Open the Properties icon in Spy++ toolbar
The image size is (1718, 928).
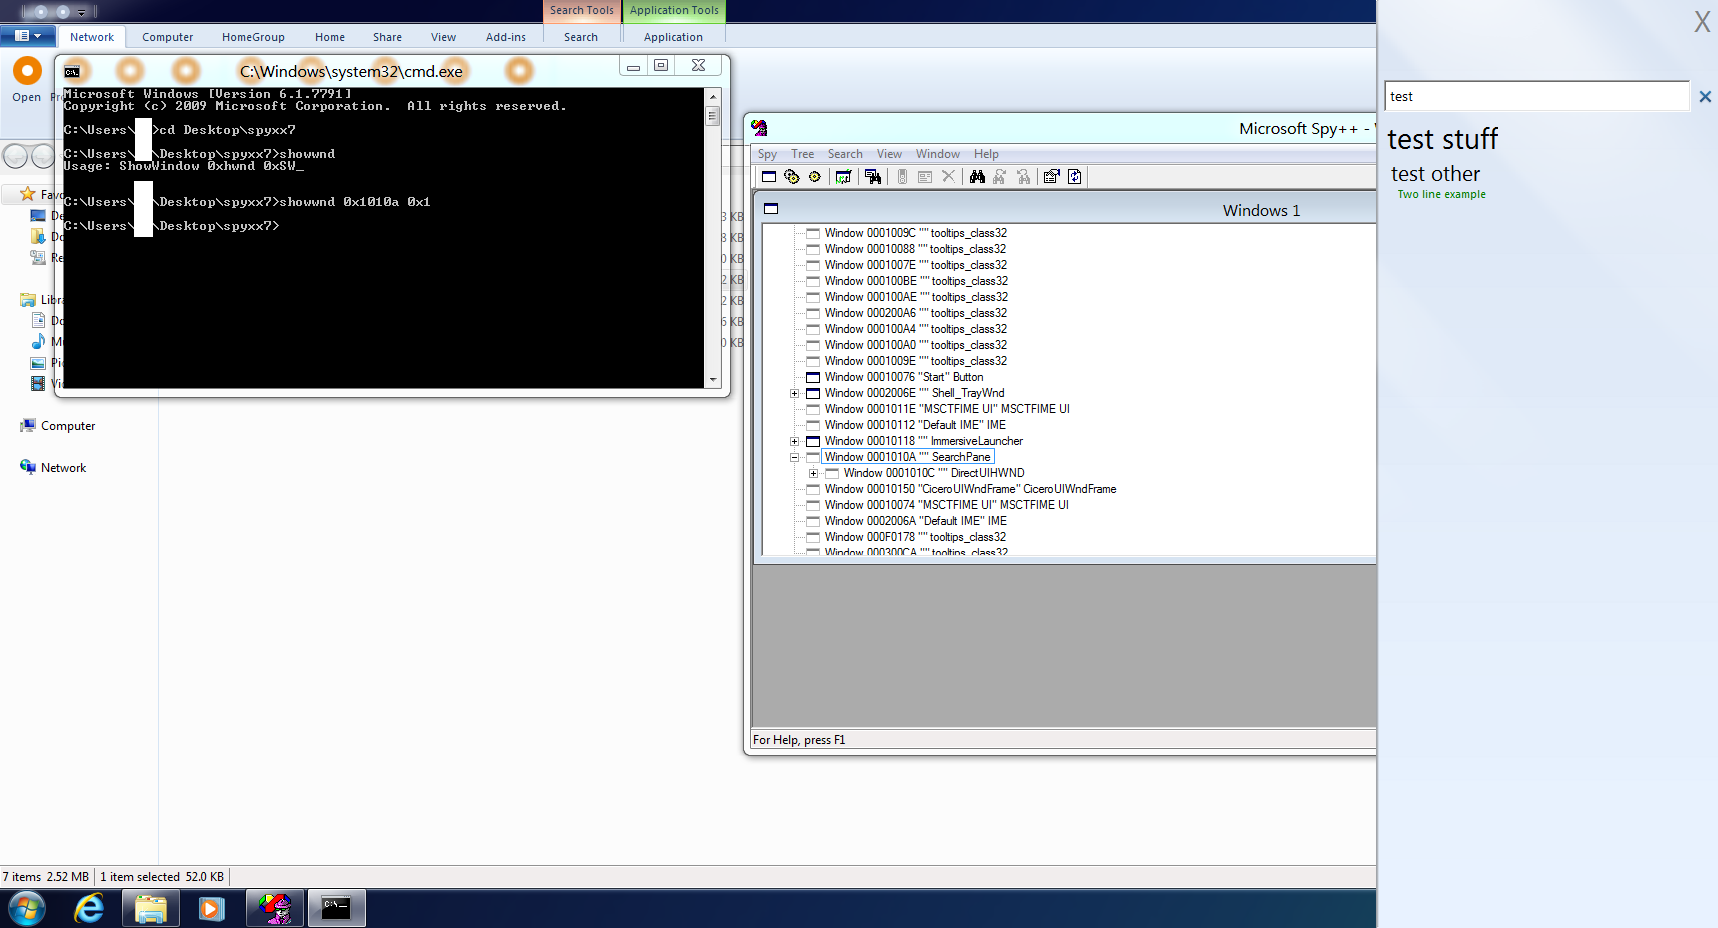point(1051,177)
